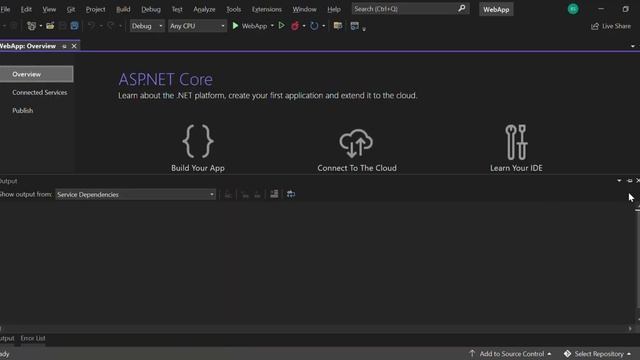Screen dimensions: 640x360
Task: Start Without Debugging outline play icon
Action: [x=281, y=26]
